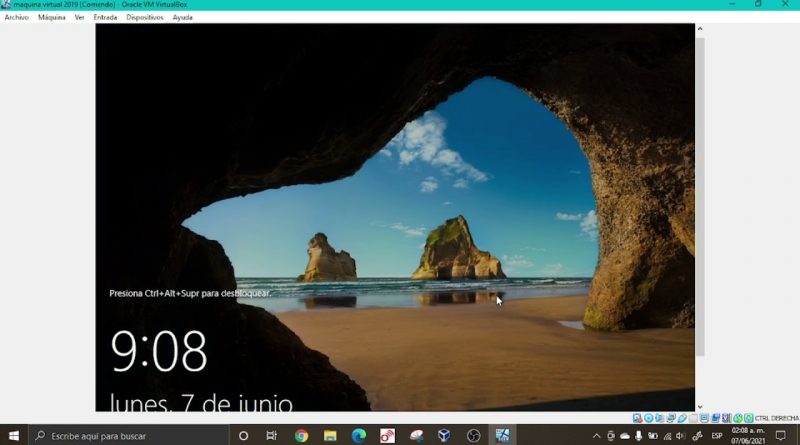The image size is (800, 445).
Task: Open the Ver menu
Action: click(x=80, y=17)
